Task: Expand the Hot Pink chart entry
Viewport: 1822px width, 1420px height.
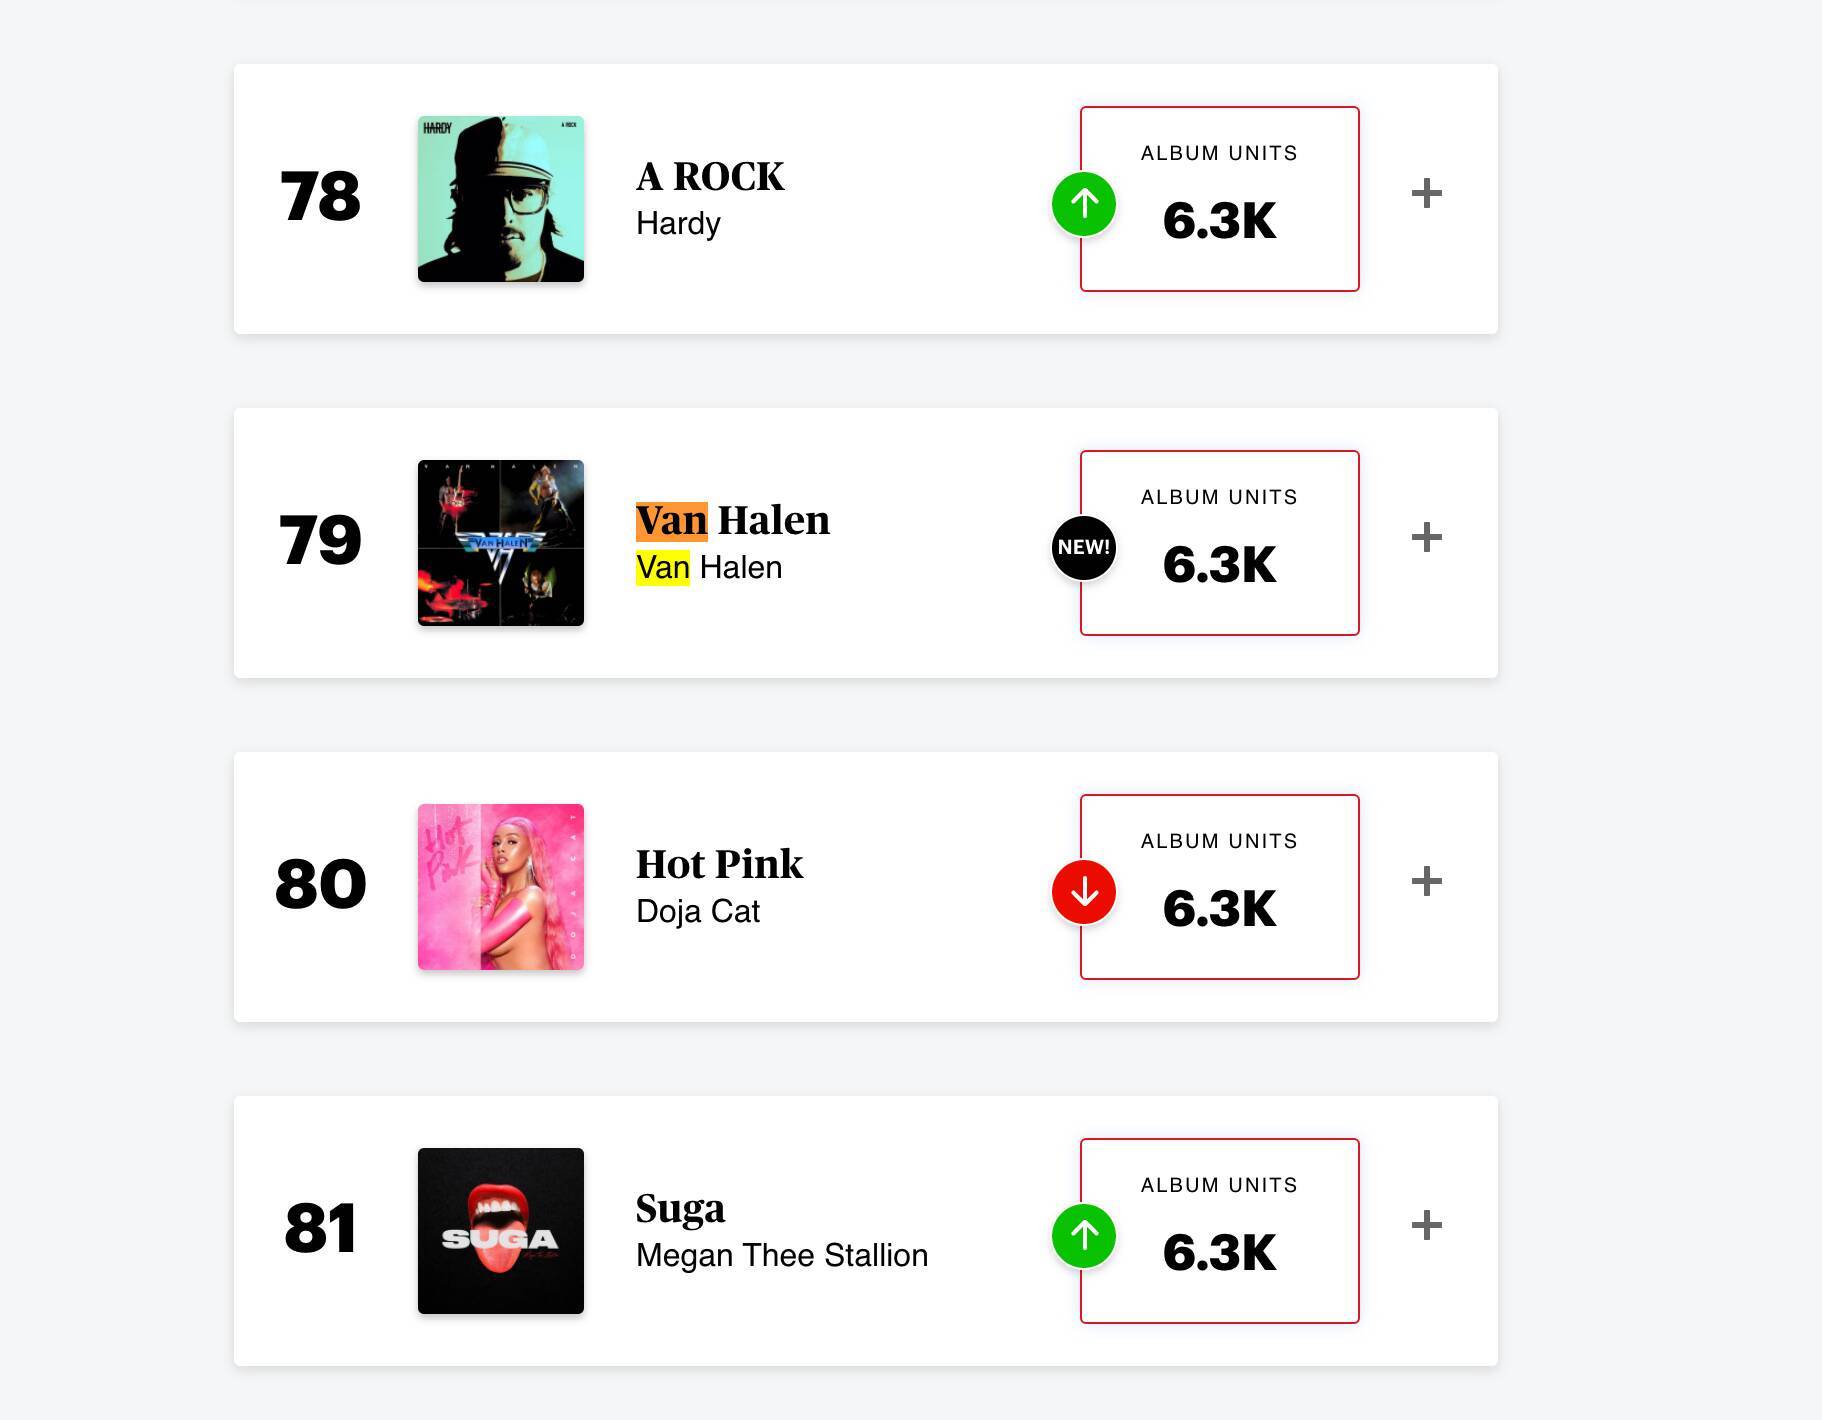Action: (x=1427, y=882)
